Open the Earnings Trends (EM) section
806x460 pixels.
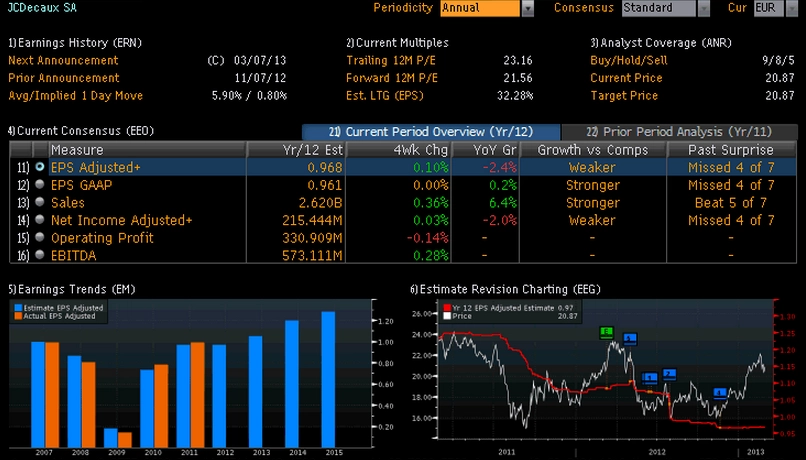click(71, 289)
